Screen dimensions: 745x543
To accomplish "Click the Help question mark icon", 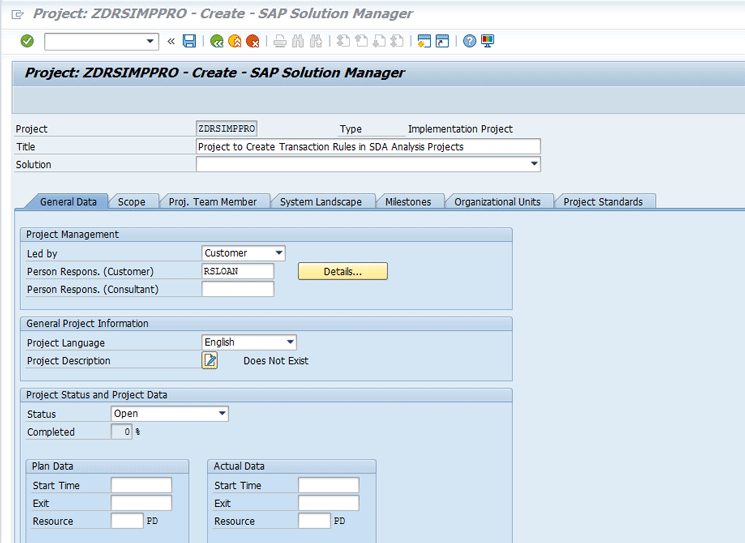I will (x=469, y=41).
